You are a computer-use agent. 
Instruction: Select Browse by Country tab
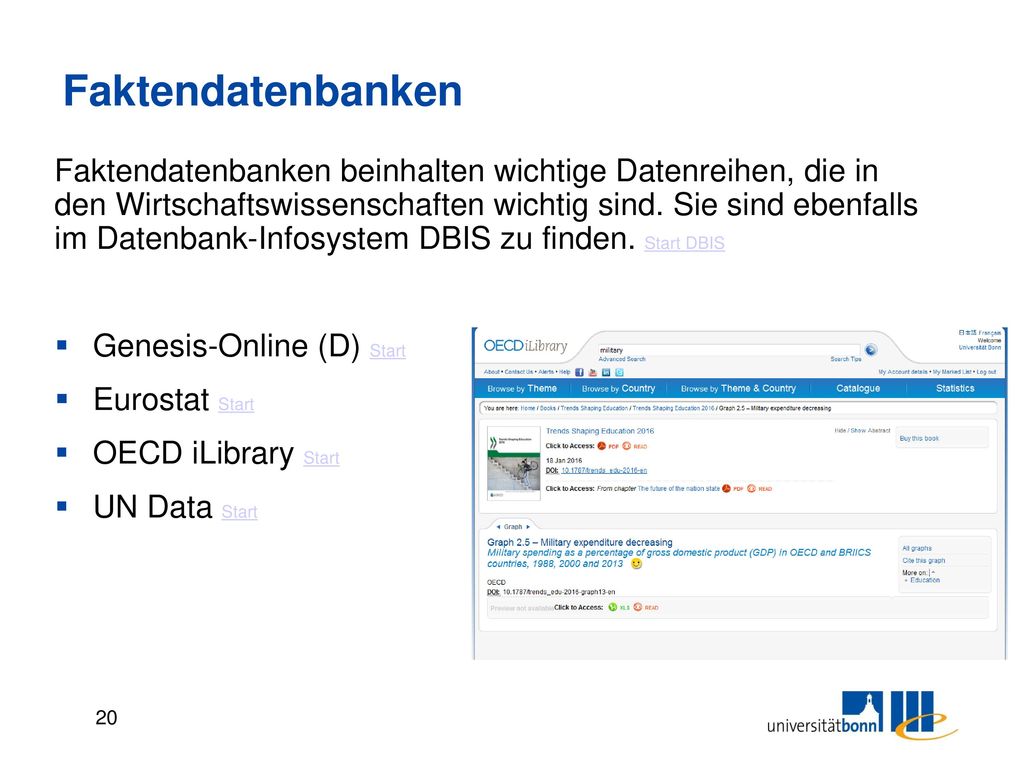tap(618, 389)
